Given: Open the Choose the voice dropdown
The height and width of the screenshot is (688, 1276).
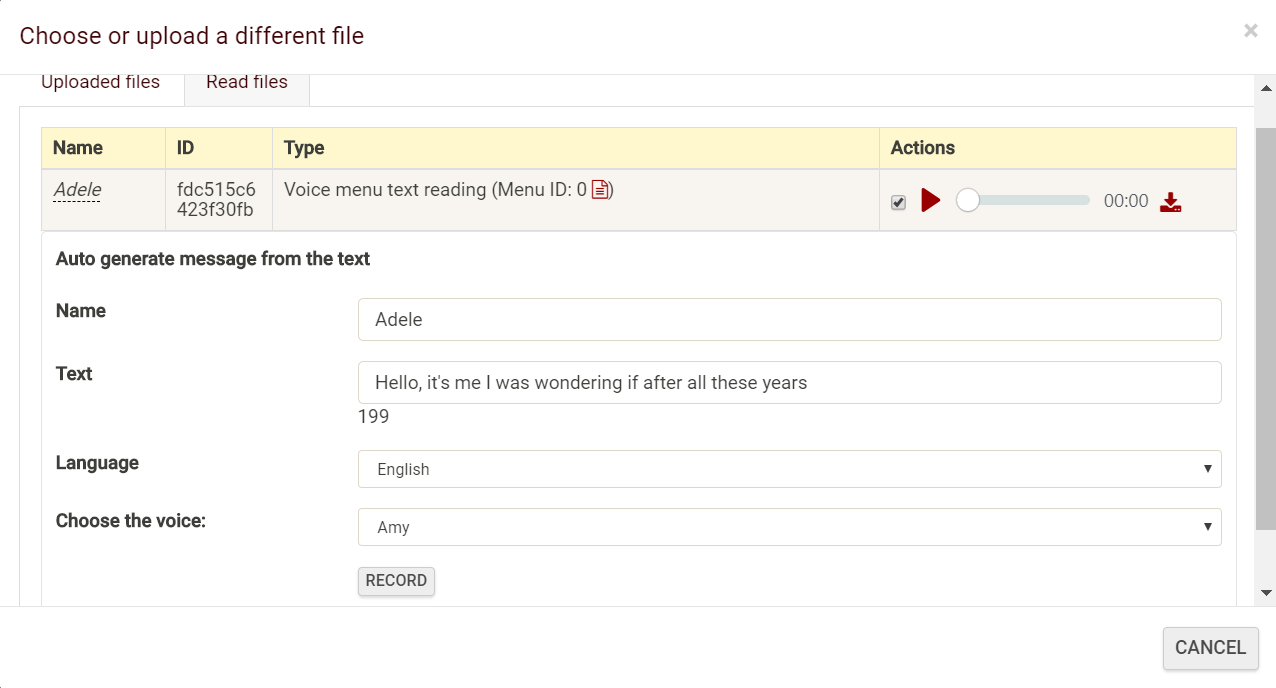Looking at the screenshot, I should [789, 527].
